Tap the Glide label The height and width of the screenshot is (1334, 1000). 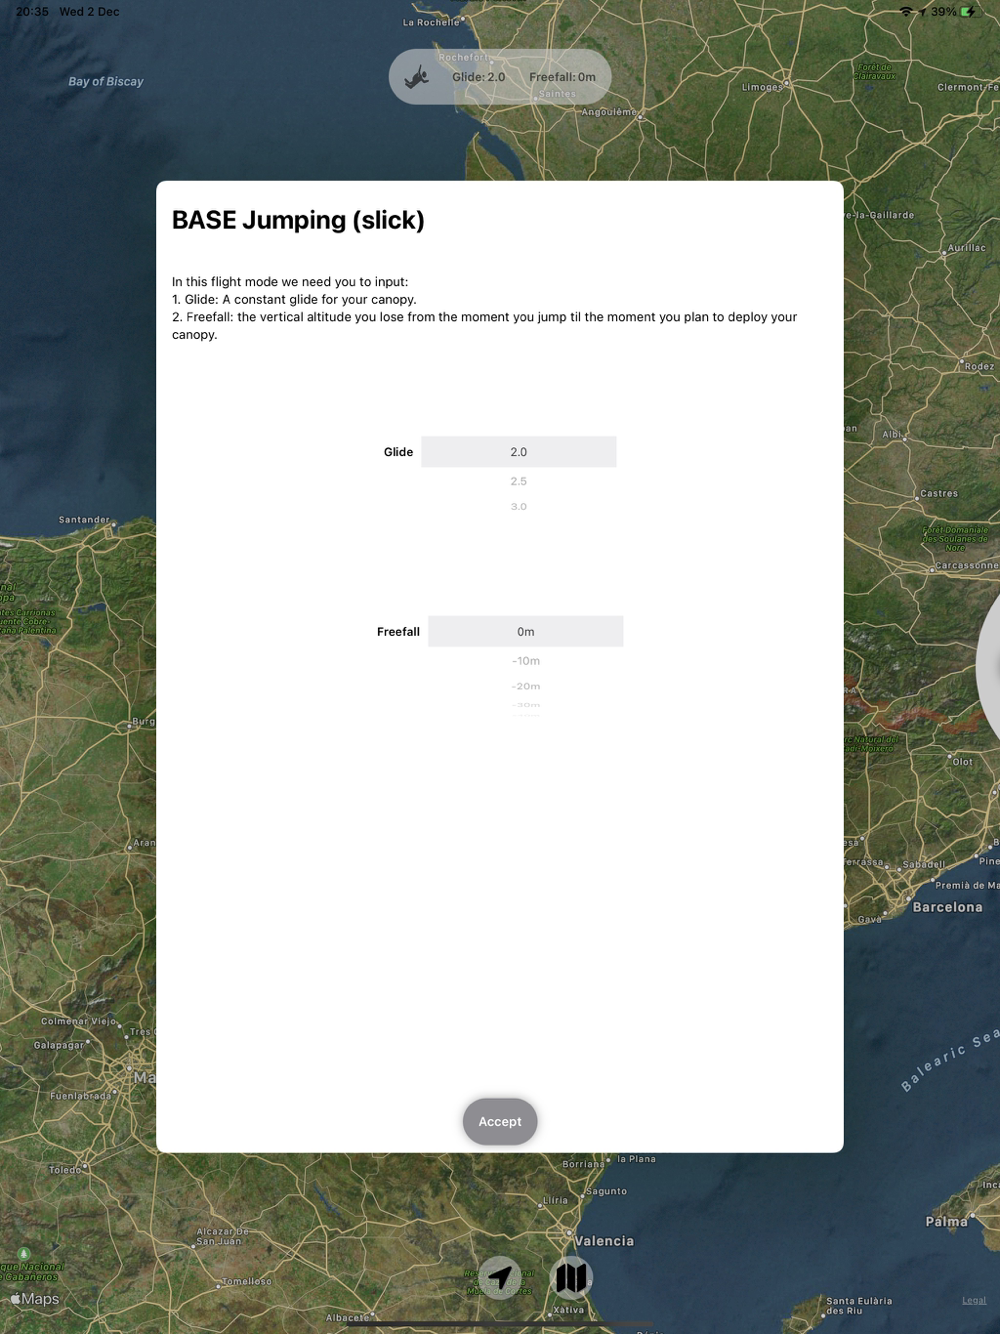point(398,452)
